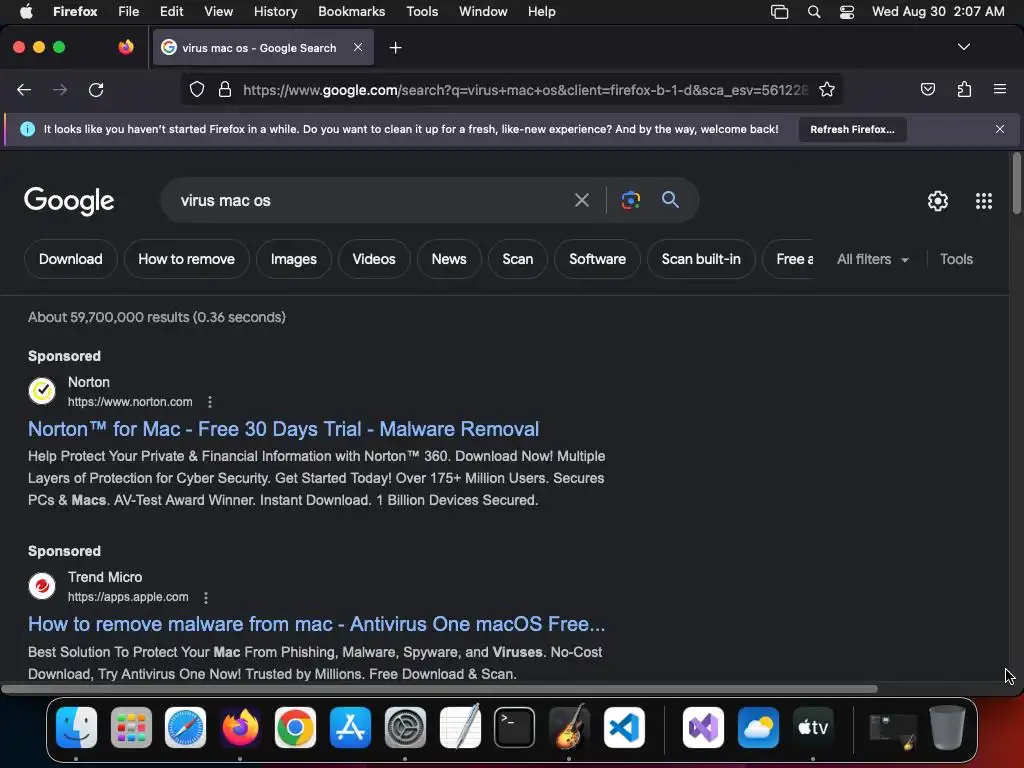Open the Window menu
Viewport: 1024px width, 768px height.
tap(483, 12)
